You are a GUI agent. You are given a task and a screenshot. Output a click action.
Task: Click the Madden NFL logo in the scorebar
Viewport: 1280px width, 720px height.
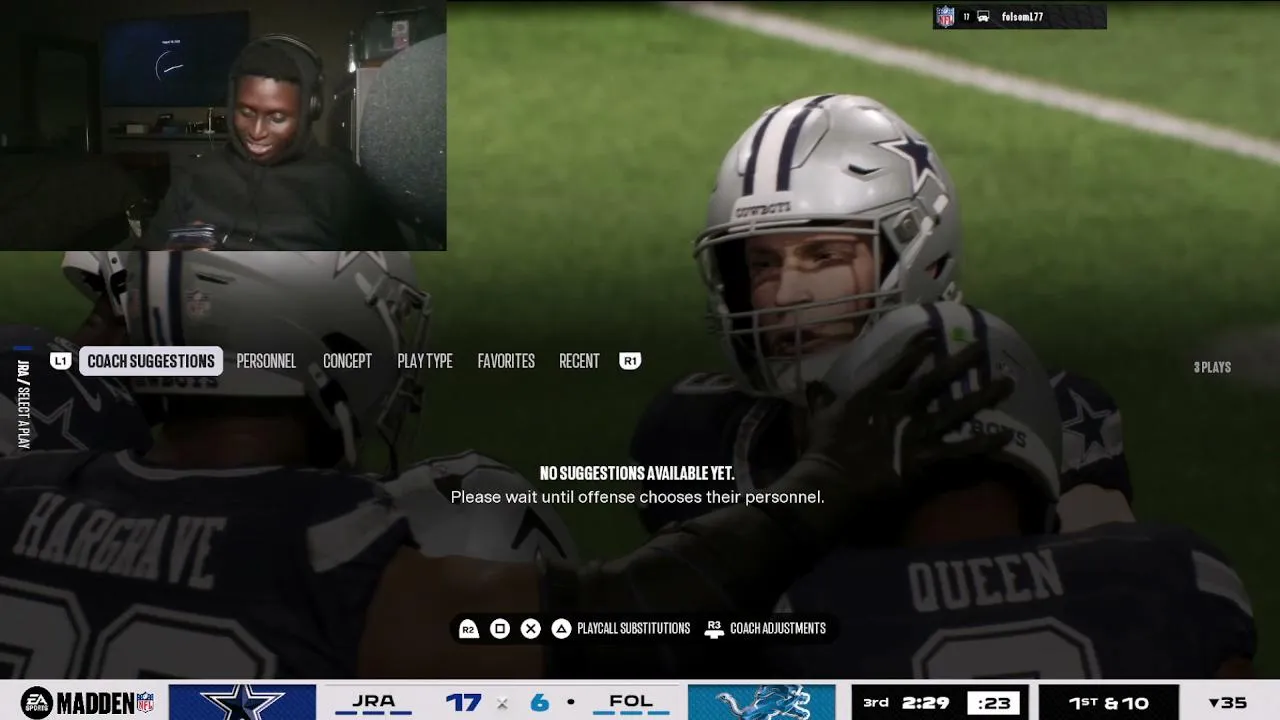pos(106,702)
